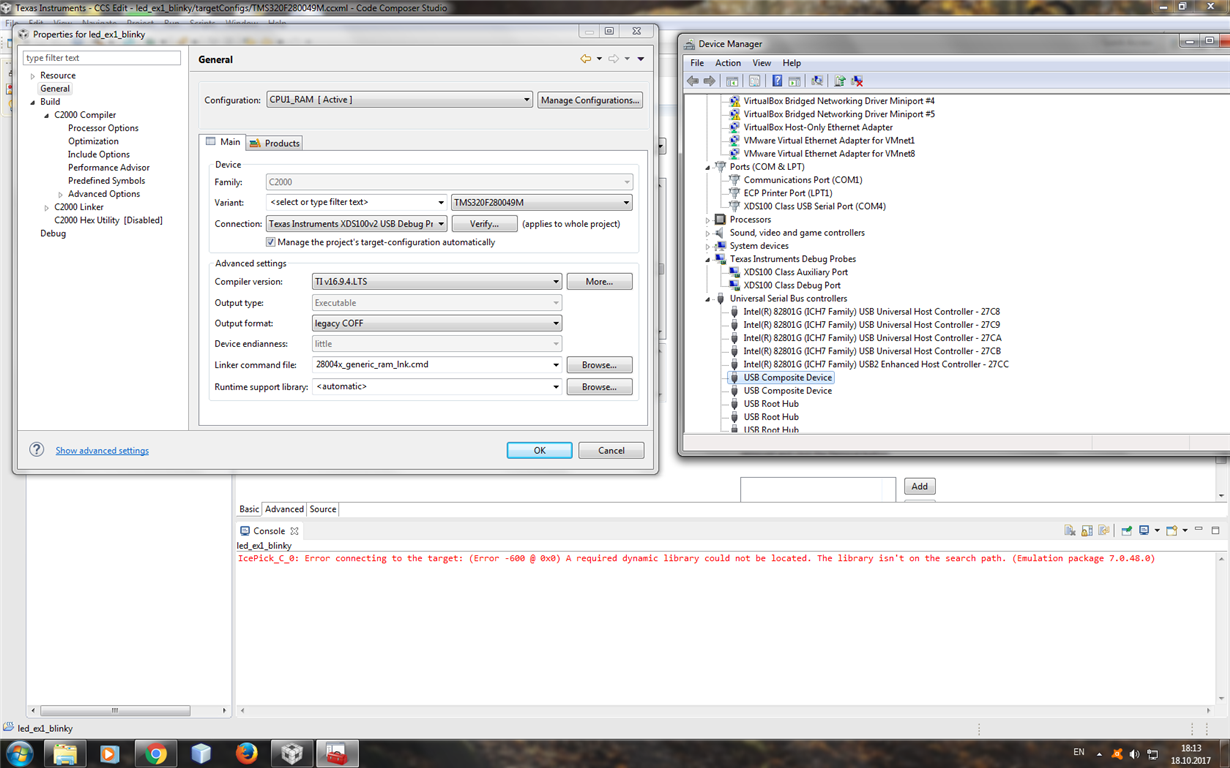Open the View menu in Device Manager

click(761, 63)
